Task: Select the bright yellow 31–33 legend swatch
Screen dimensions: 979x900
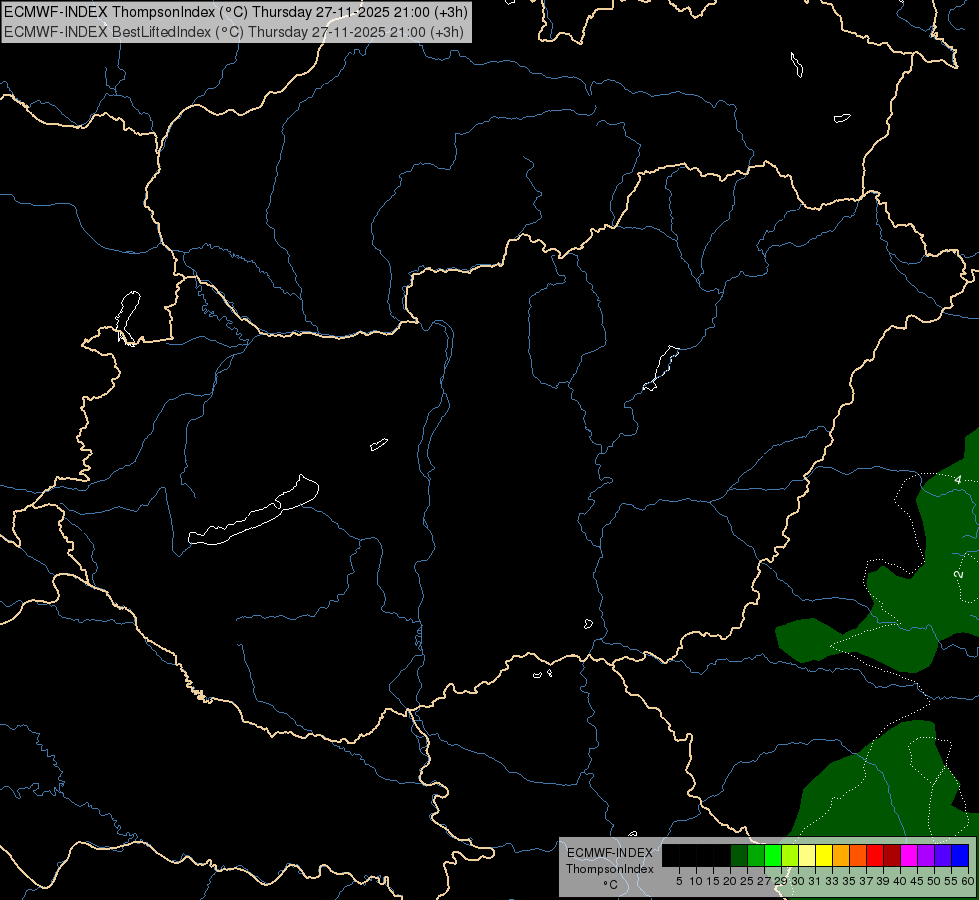Action: (x=824, y=856)
